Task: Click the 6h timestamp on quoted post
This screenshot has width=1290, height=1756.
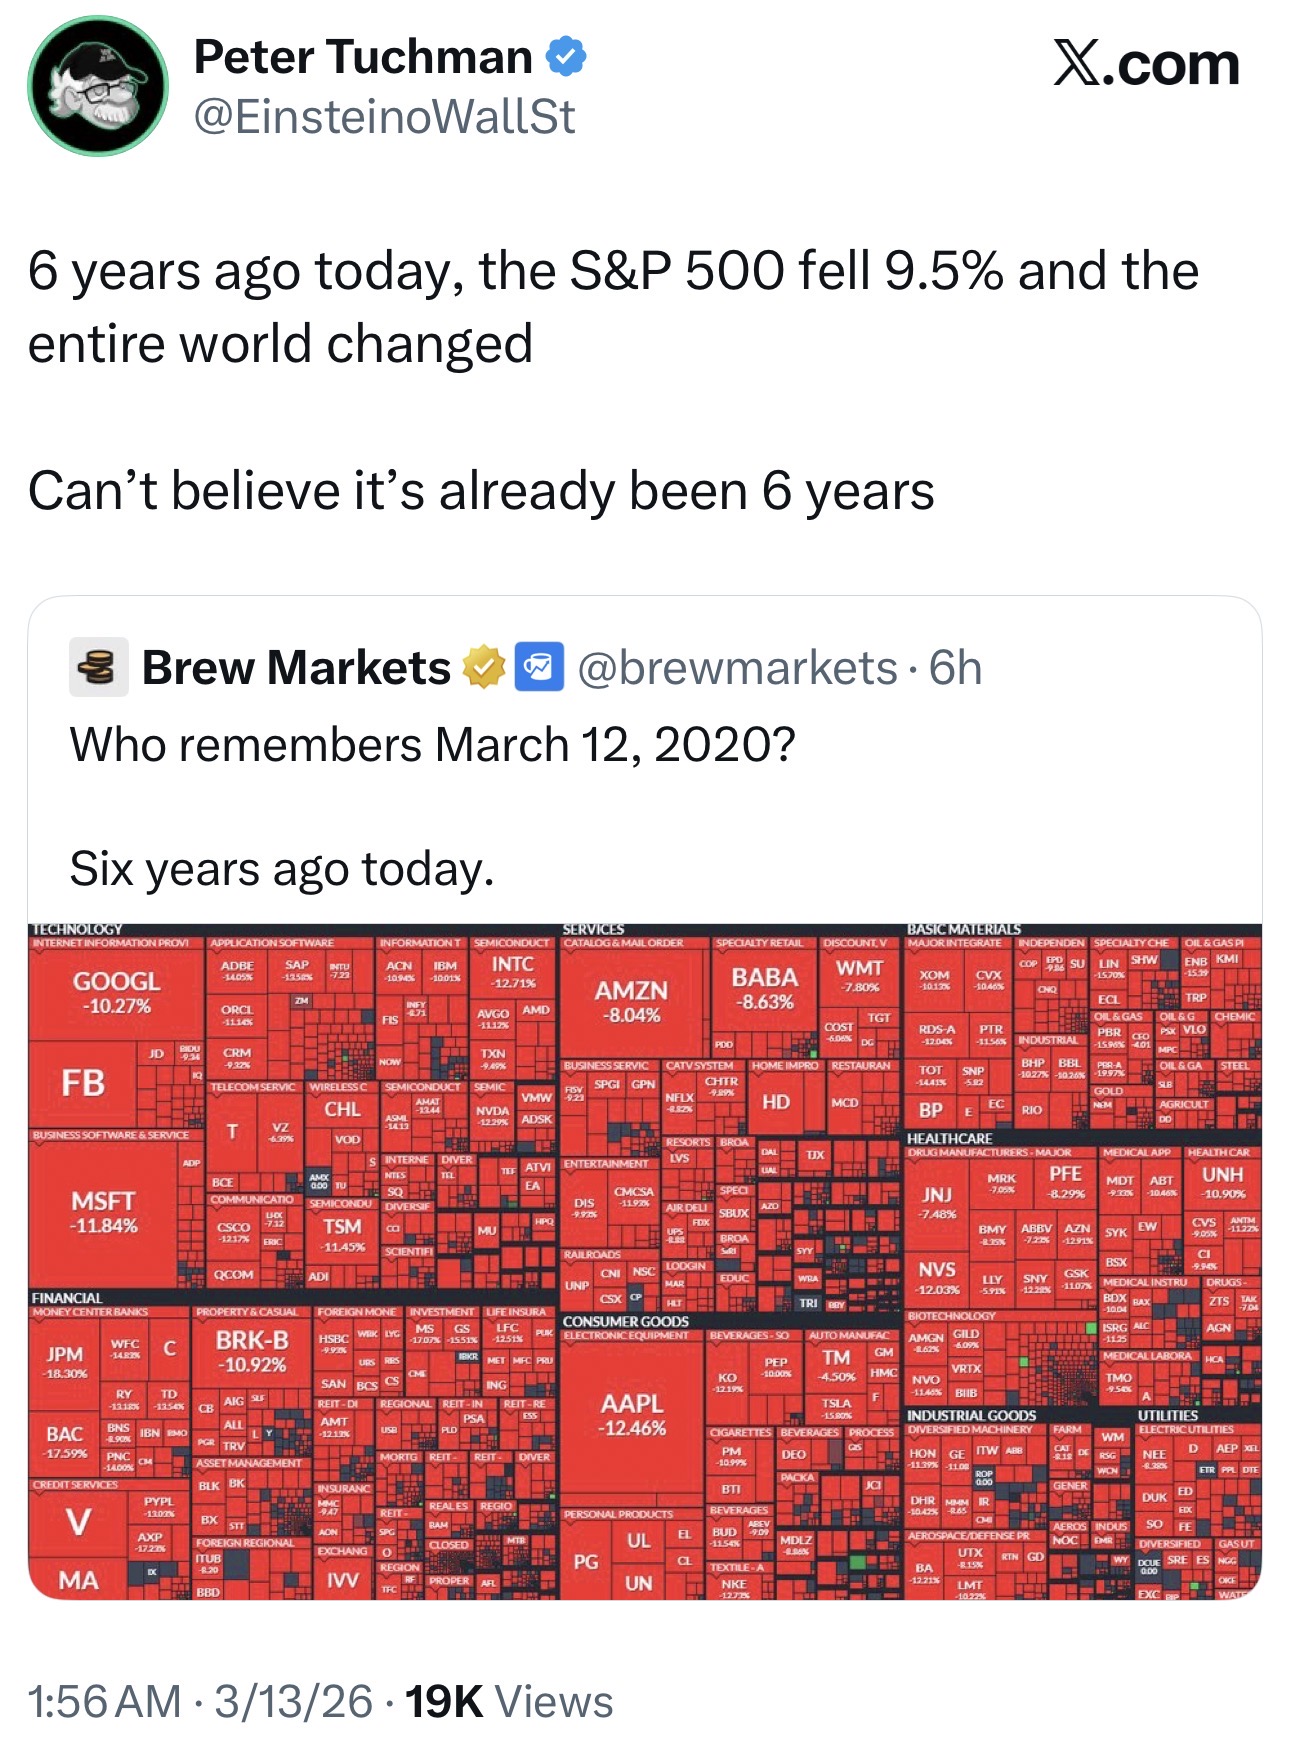Action: click(x=955, y=668)
